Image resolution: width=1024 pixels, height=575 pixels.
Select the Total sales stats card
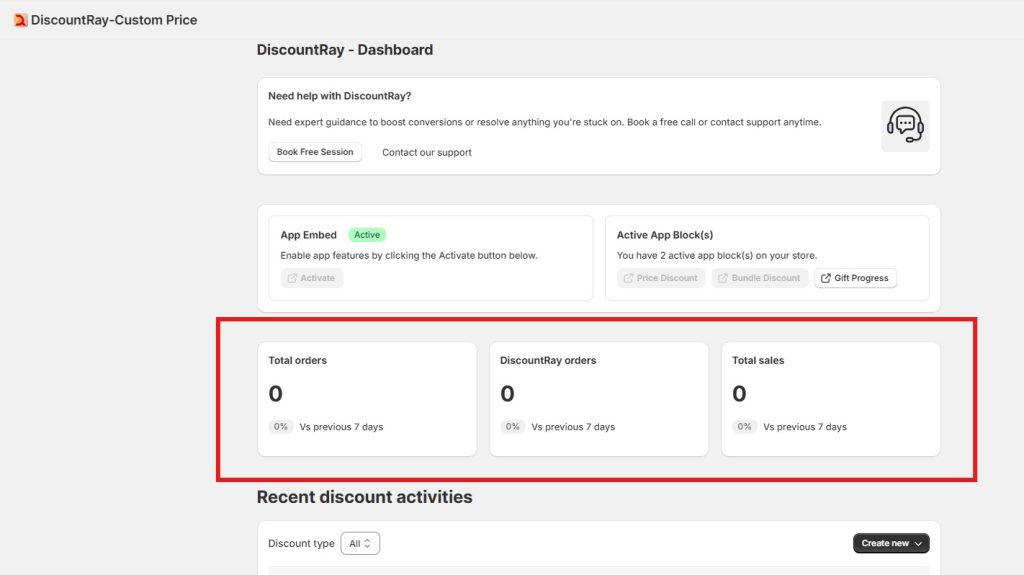tap(830, 399)
